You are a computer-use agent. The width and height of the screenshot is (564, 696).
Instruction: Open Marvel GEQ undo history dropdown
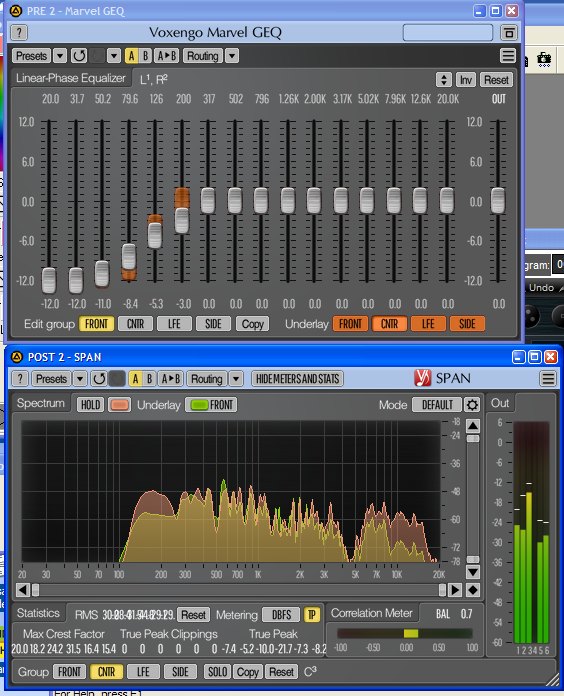click(x=114, y=56)
